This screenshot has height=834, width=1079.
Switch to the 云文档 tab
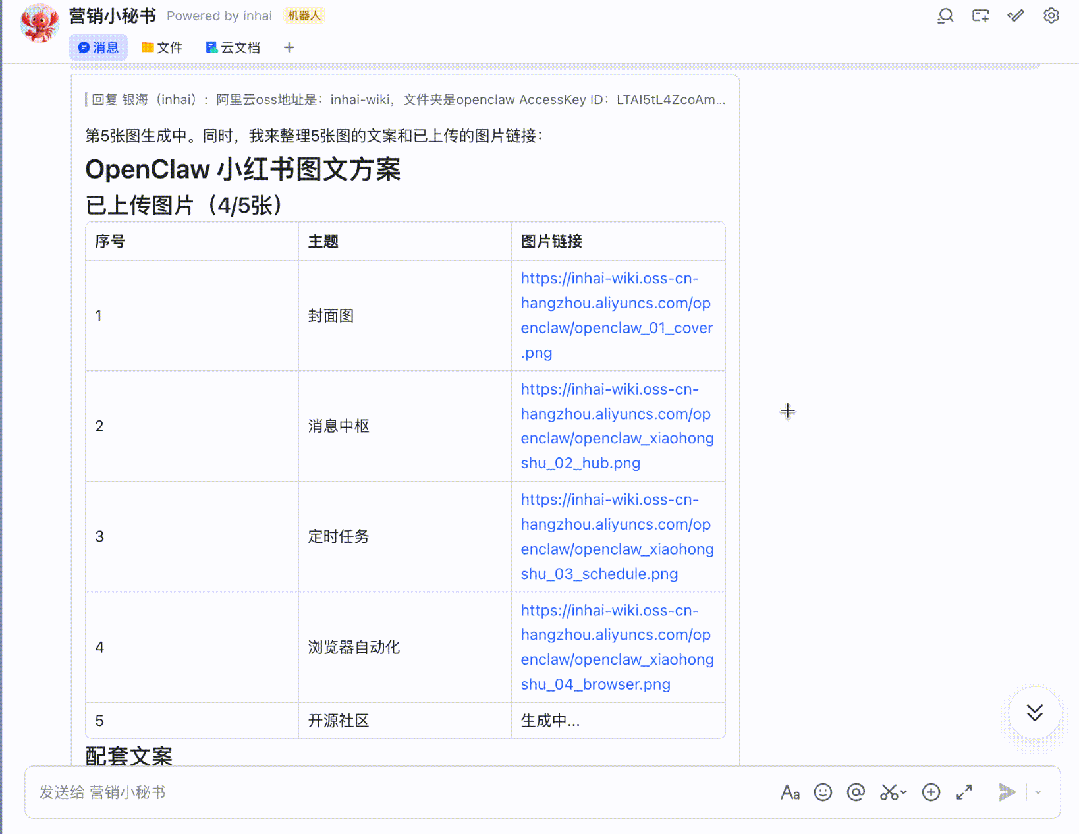point(233,47)
